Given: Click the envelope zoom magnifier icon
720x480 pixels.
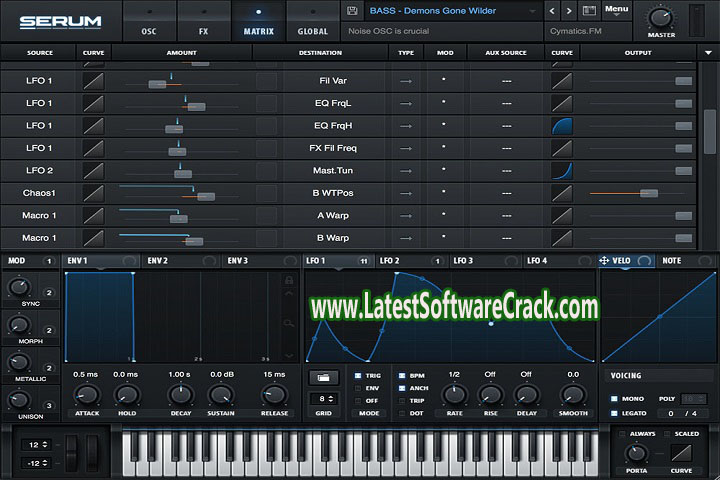Looking at the screenshot, I should [x=289, y=324].
